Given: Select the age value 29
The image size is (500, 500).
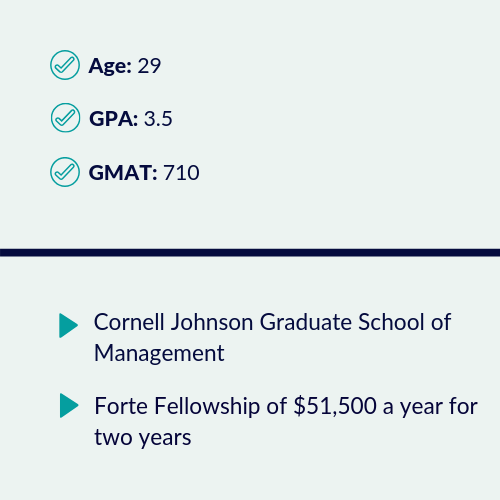Looking at the screenshot, I should 149,66.
